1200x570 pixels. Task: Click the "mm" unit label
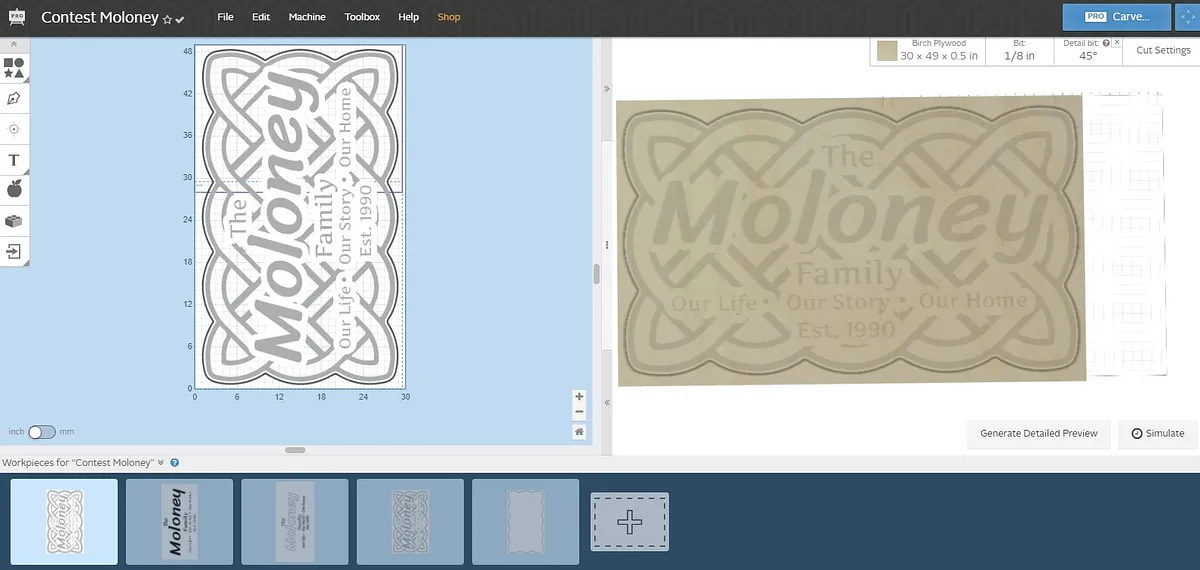click(67, 432)
